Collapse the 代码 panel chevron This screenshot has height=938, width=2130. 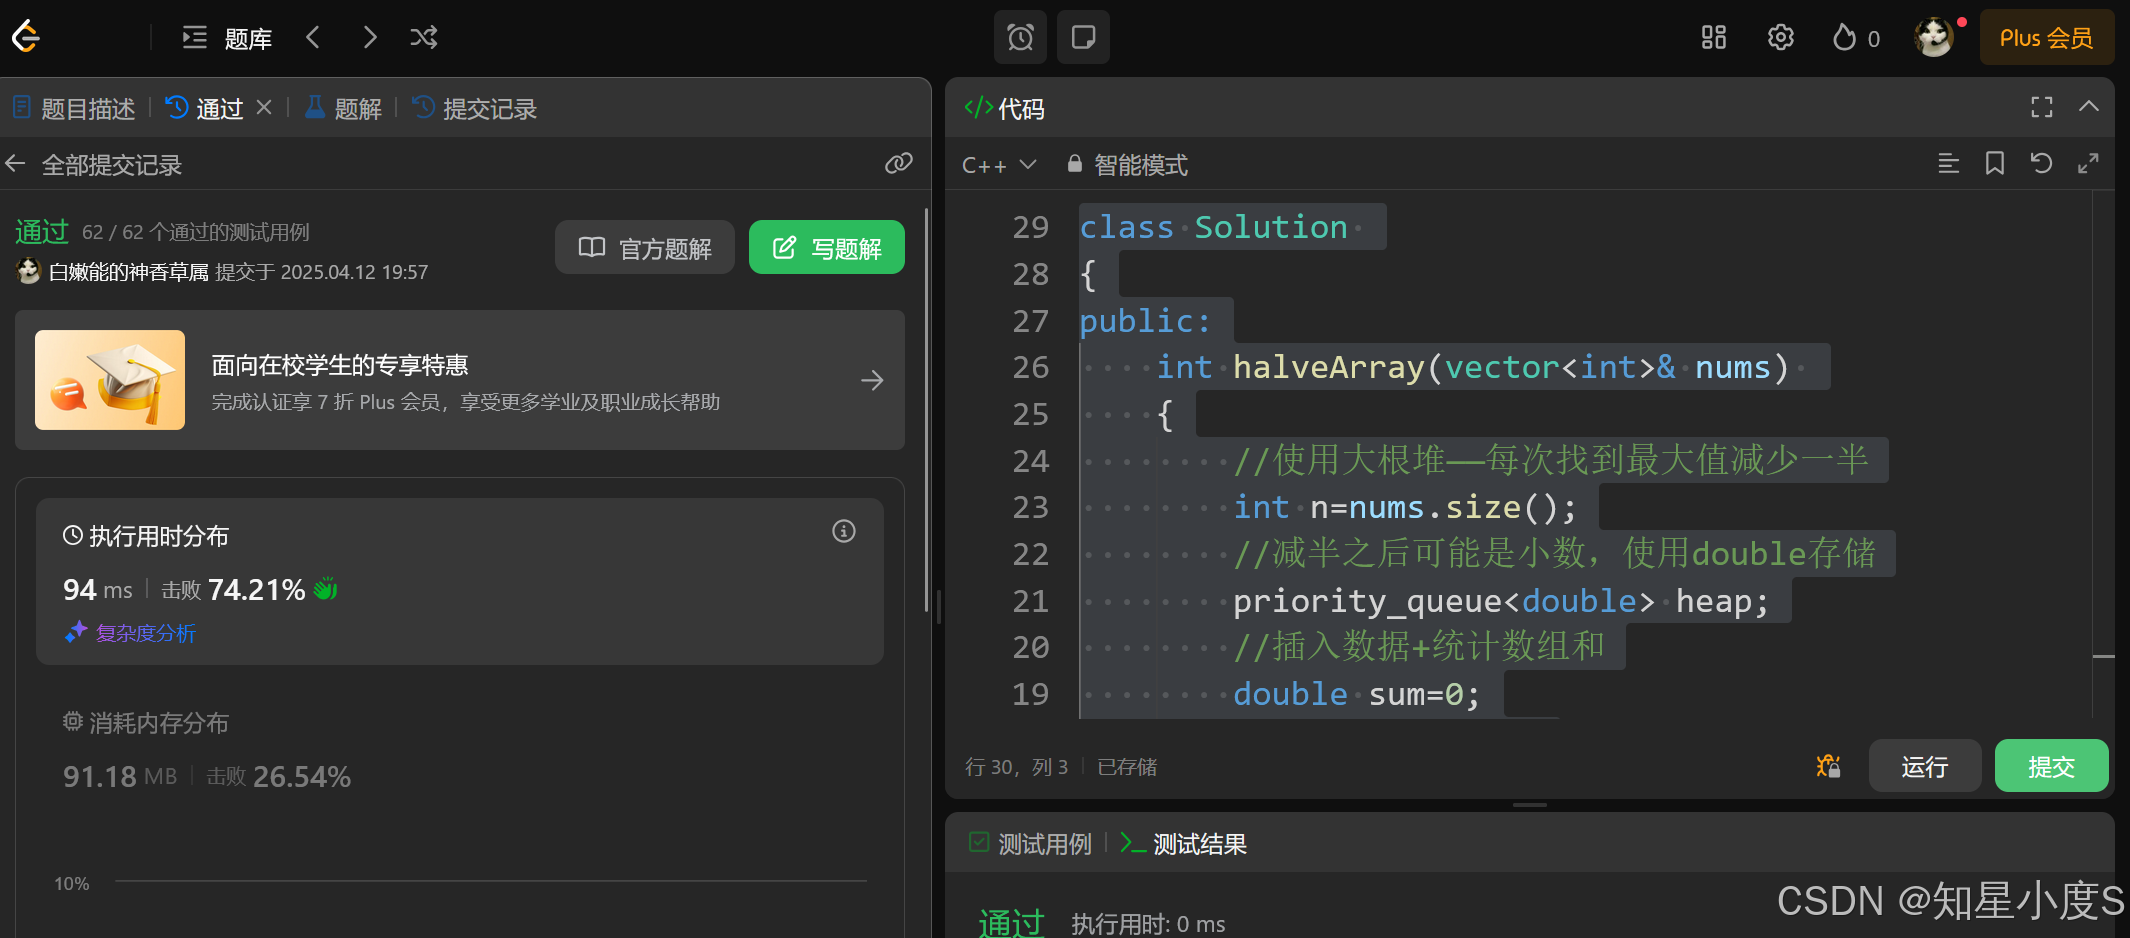pos(2089,106)
